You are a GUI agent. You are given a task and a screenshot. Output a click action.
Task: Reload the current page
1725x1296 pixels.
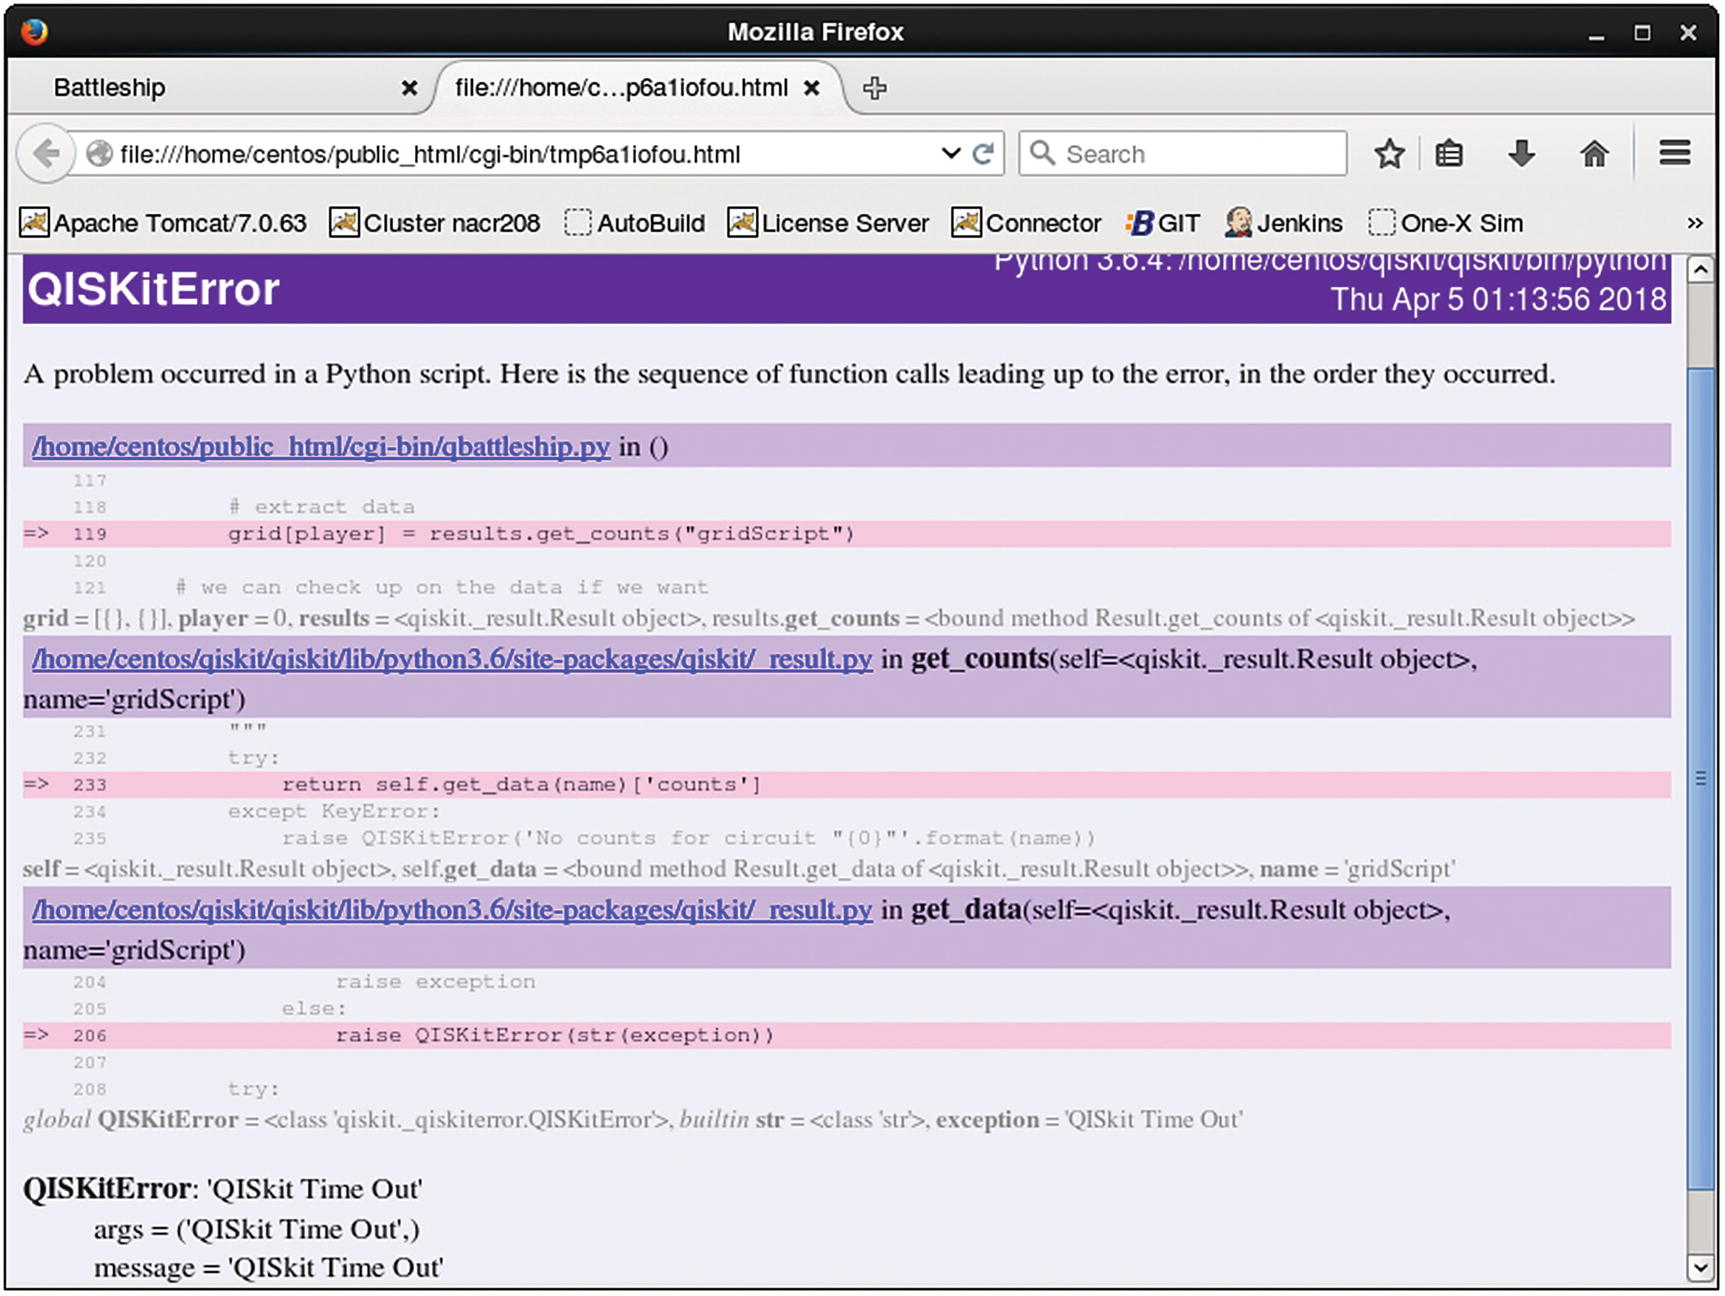pos(983,154)
